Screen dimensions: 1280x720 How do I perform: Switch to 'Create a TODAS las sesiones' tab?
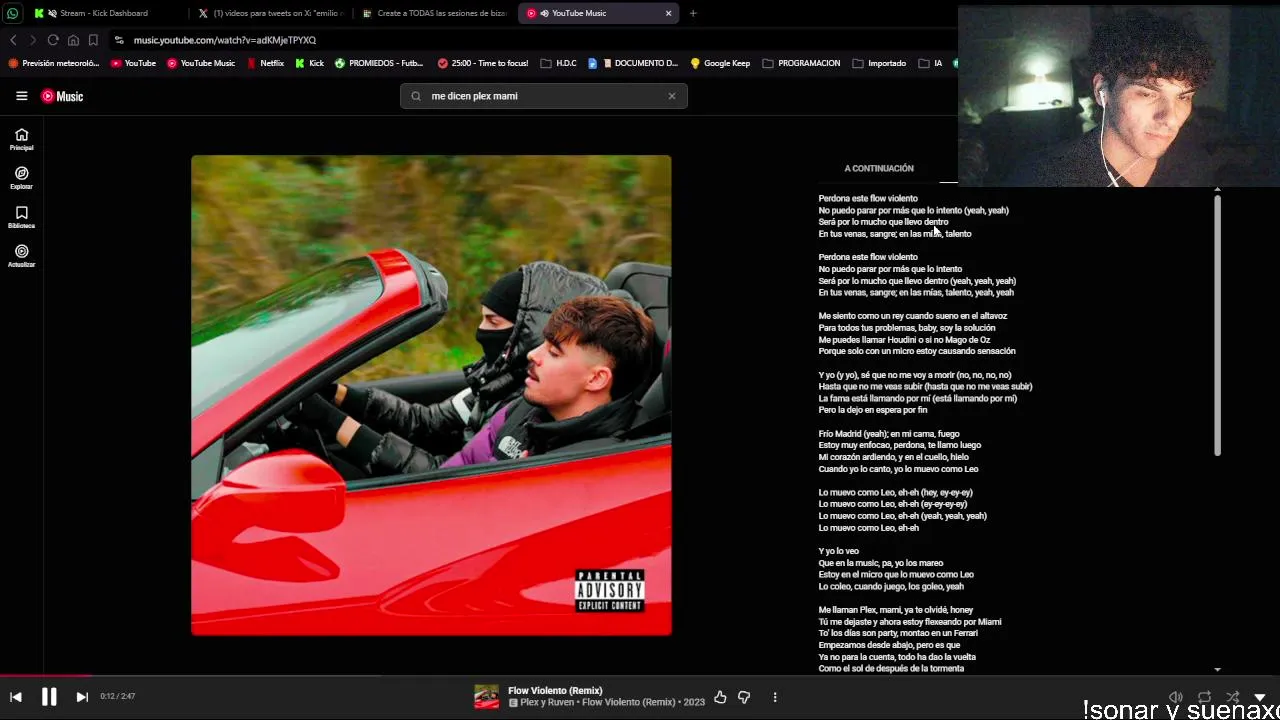[x=435, y=13]
